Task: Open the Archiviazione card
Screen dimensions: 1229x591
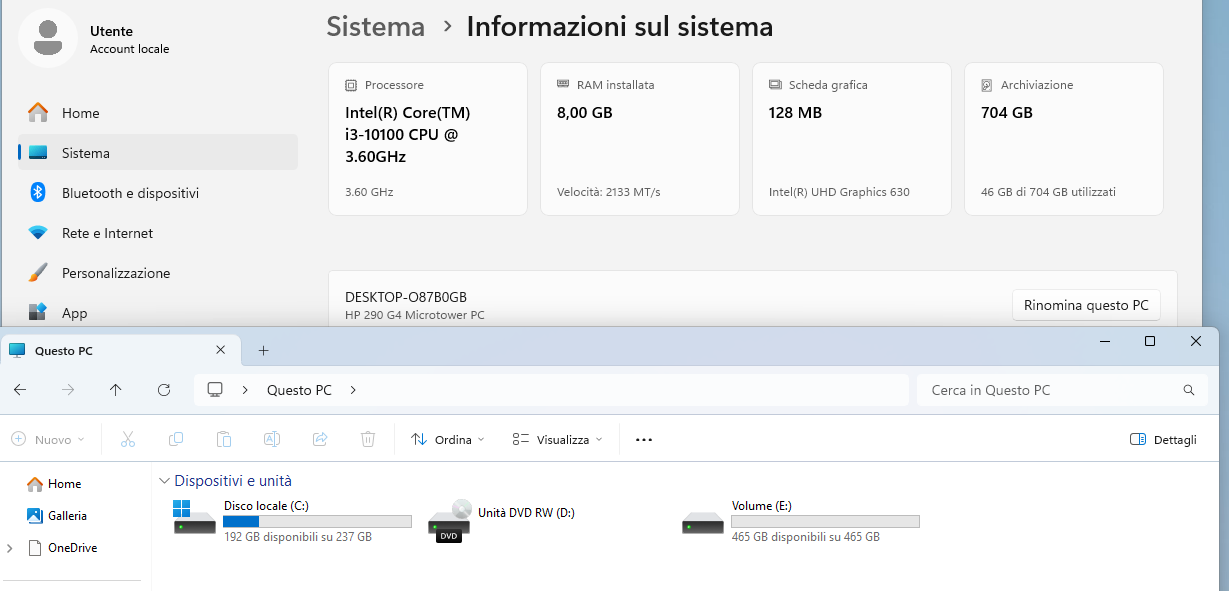Action: click(1064, 139)
